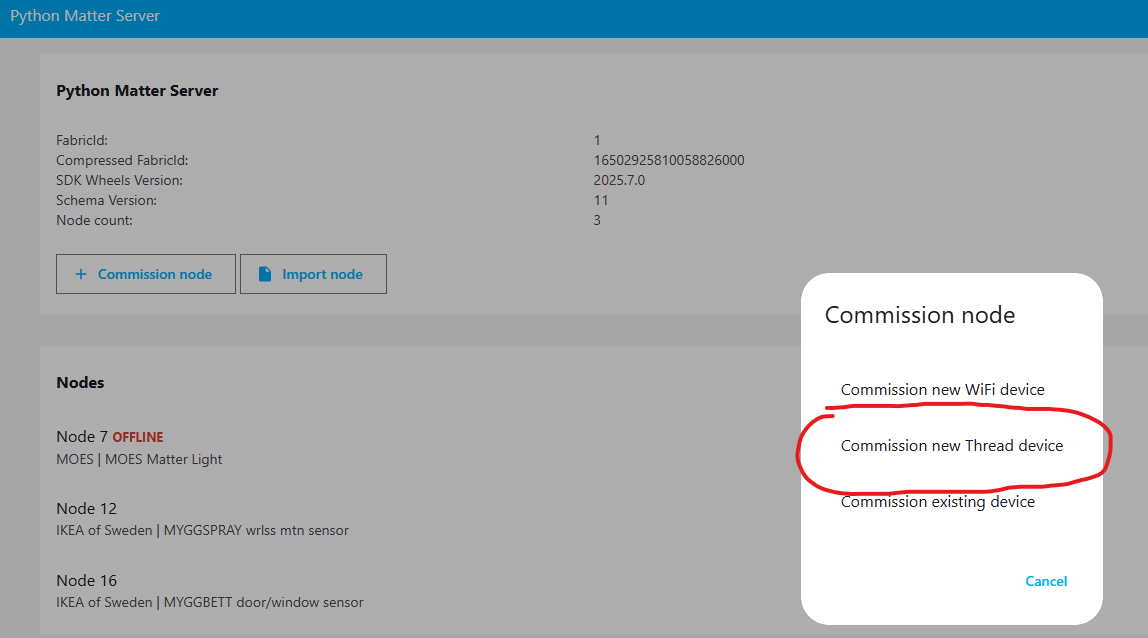
Task: Cancel the Commission node dialog
Action: point(1046,581)
